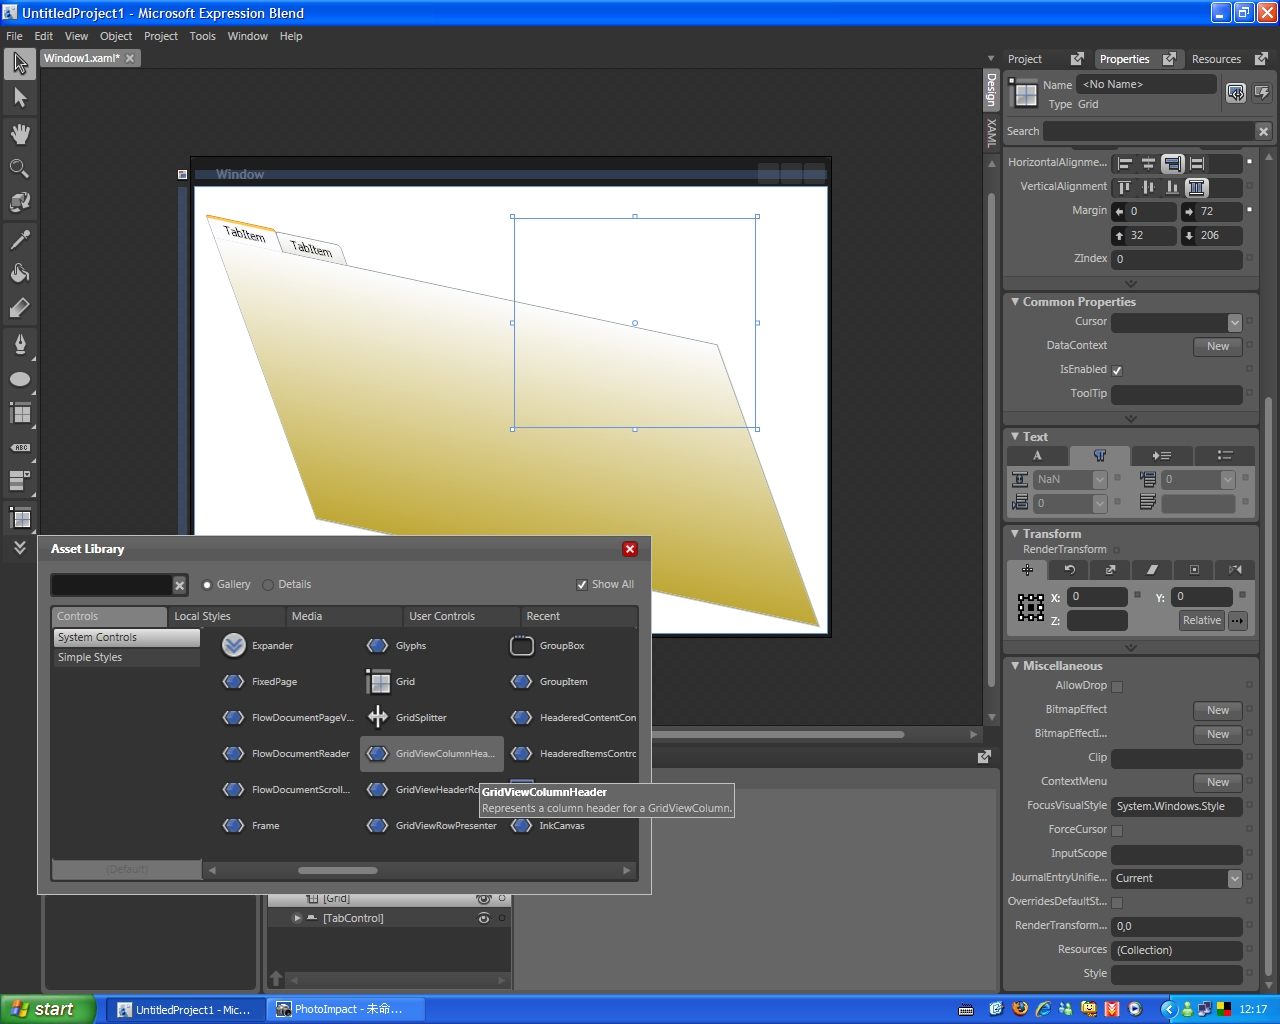Viewport: 1280px width, 1024px height.
Task: Switch to the Resources panel tab
Action: coord(1216,59)
